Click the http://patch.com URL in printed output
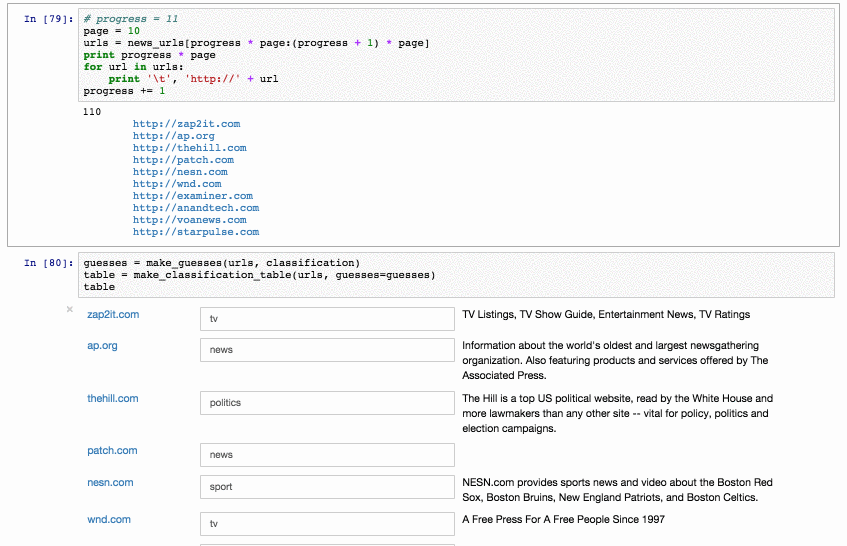 coord(183,160)
